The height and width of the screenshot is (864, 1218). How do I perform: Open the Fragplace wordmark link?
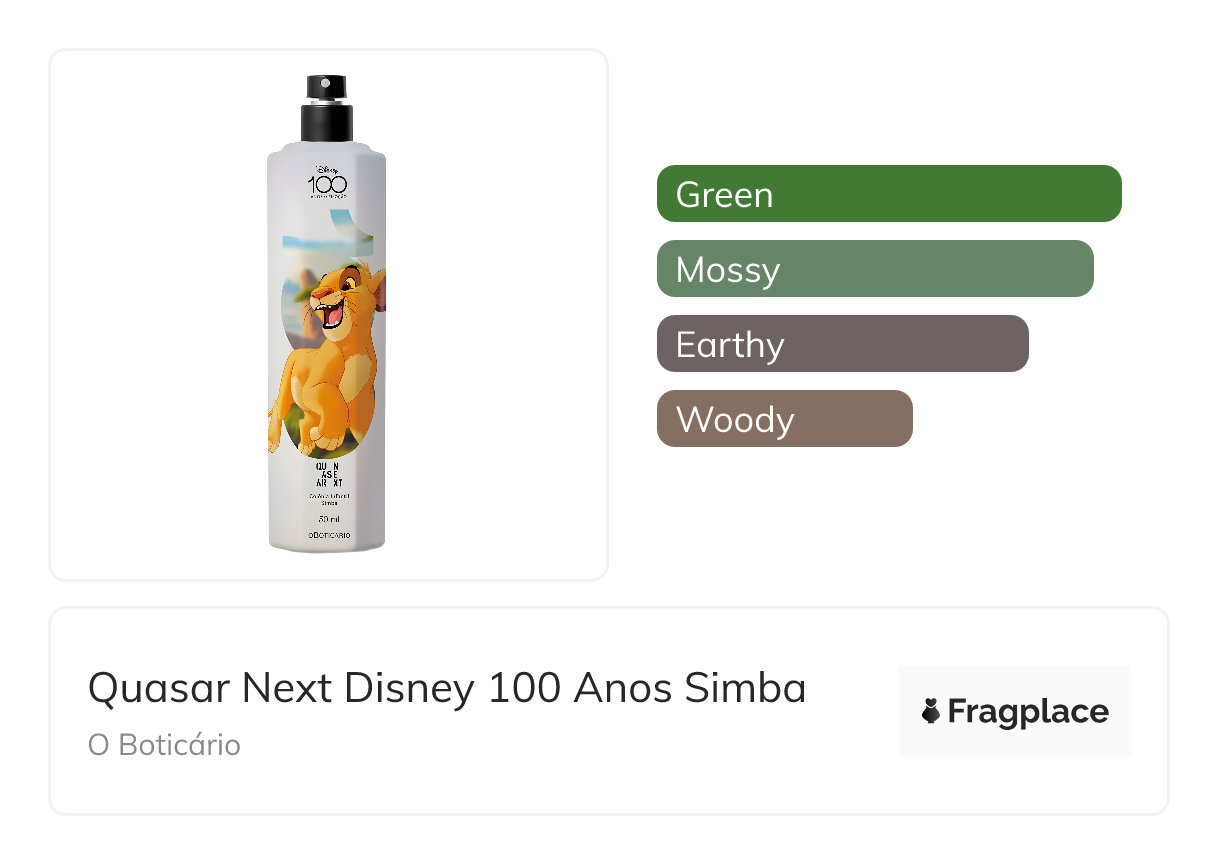pyautogui.click(x=1027, y=712)
